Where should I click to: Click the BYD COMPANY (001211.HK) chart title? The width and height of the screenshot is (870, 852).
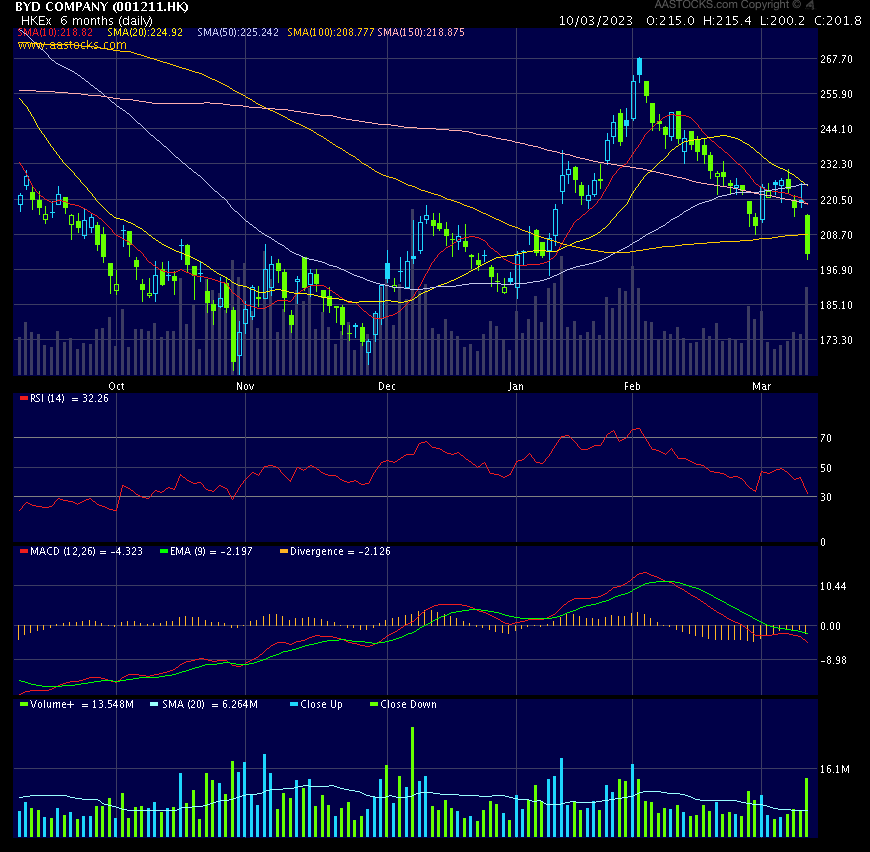pyautogui.click(x=102, y=7)
